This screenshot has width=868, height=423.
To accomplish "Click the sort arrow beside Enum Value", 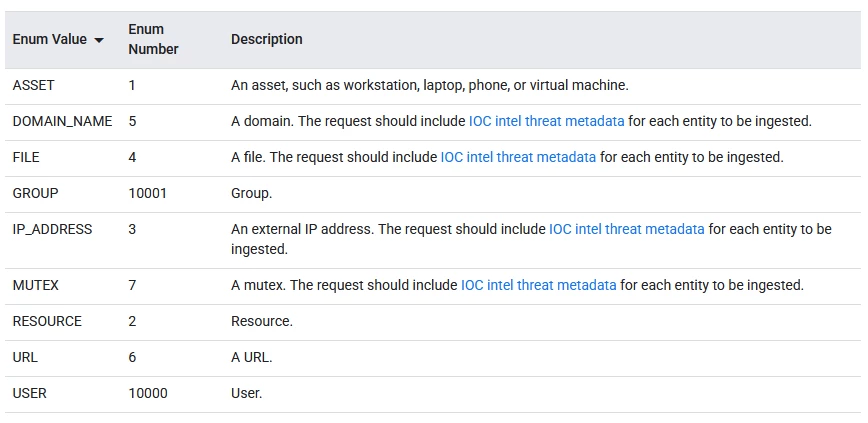I will [x=99, y=40].
